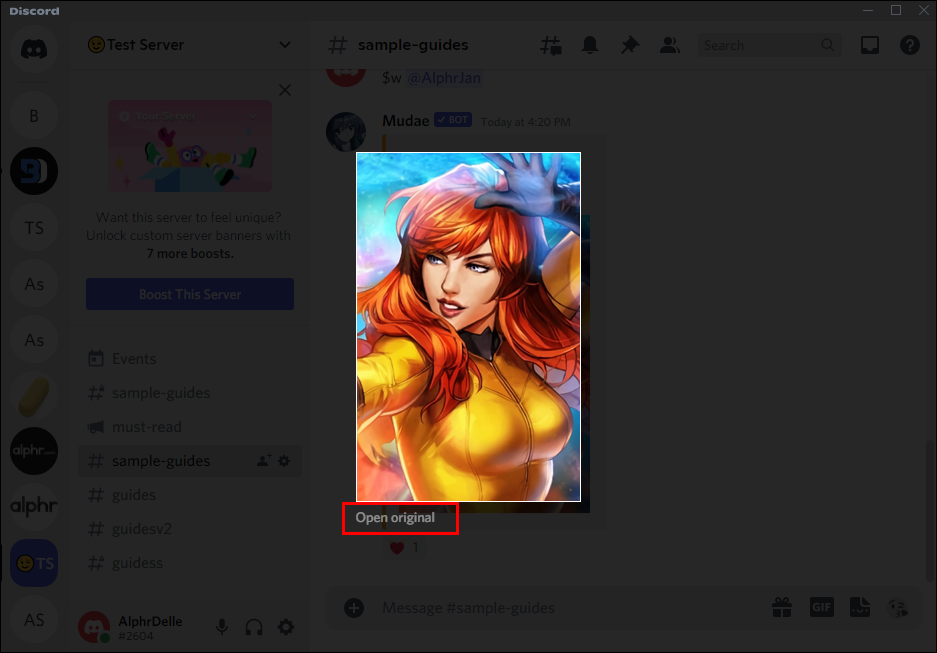
Task: Open the AS server at sidebar bottom
Action: click(x=34, y=620)
